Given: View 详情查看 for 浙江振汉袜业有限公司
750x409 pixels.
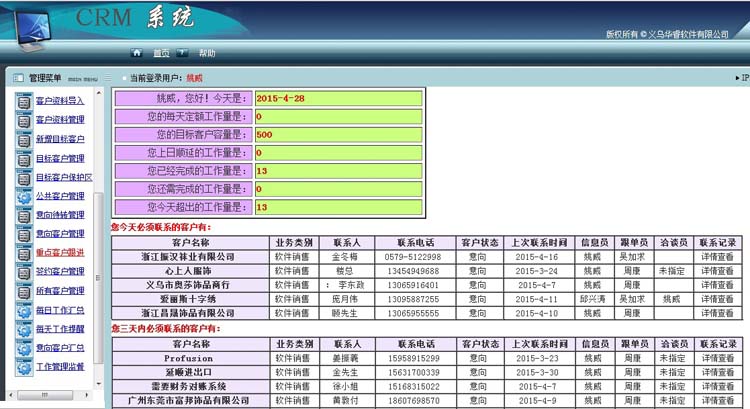Looking at the screenshot, I should [717, 257].
